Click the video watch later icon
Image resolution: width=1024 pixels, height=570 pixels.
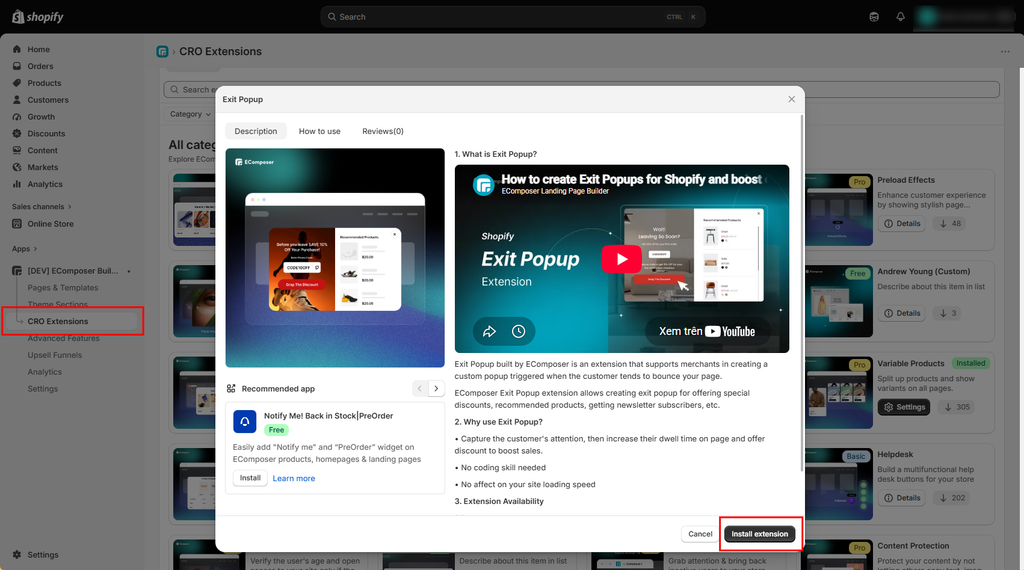pyautogui.click(x=519, y=332)
